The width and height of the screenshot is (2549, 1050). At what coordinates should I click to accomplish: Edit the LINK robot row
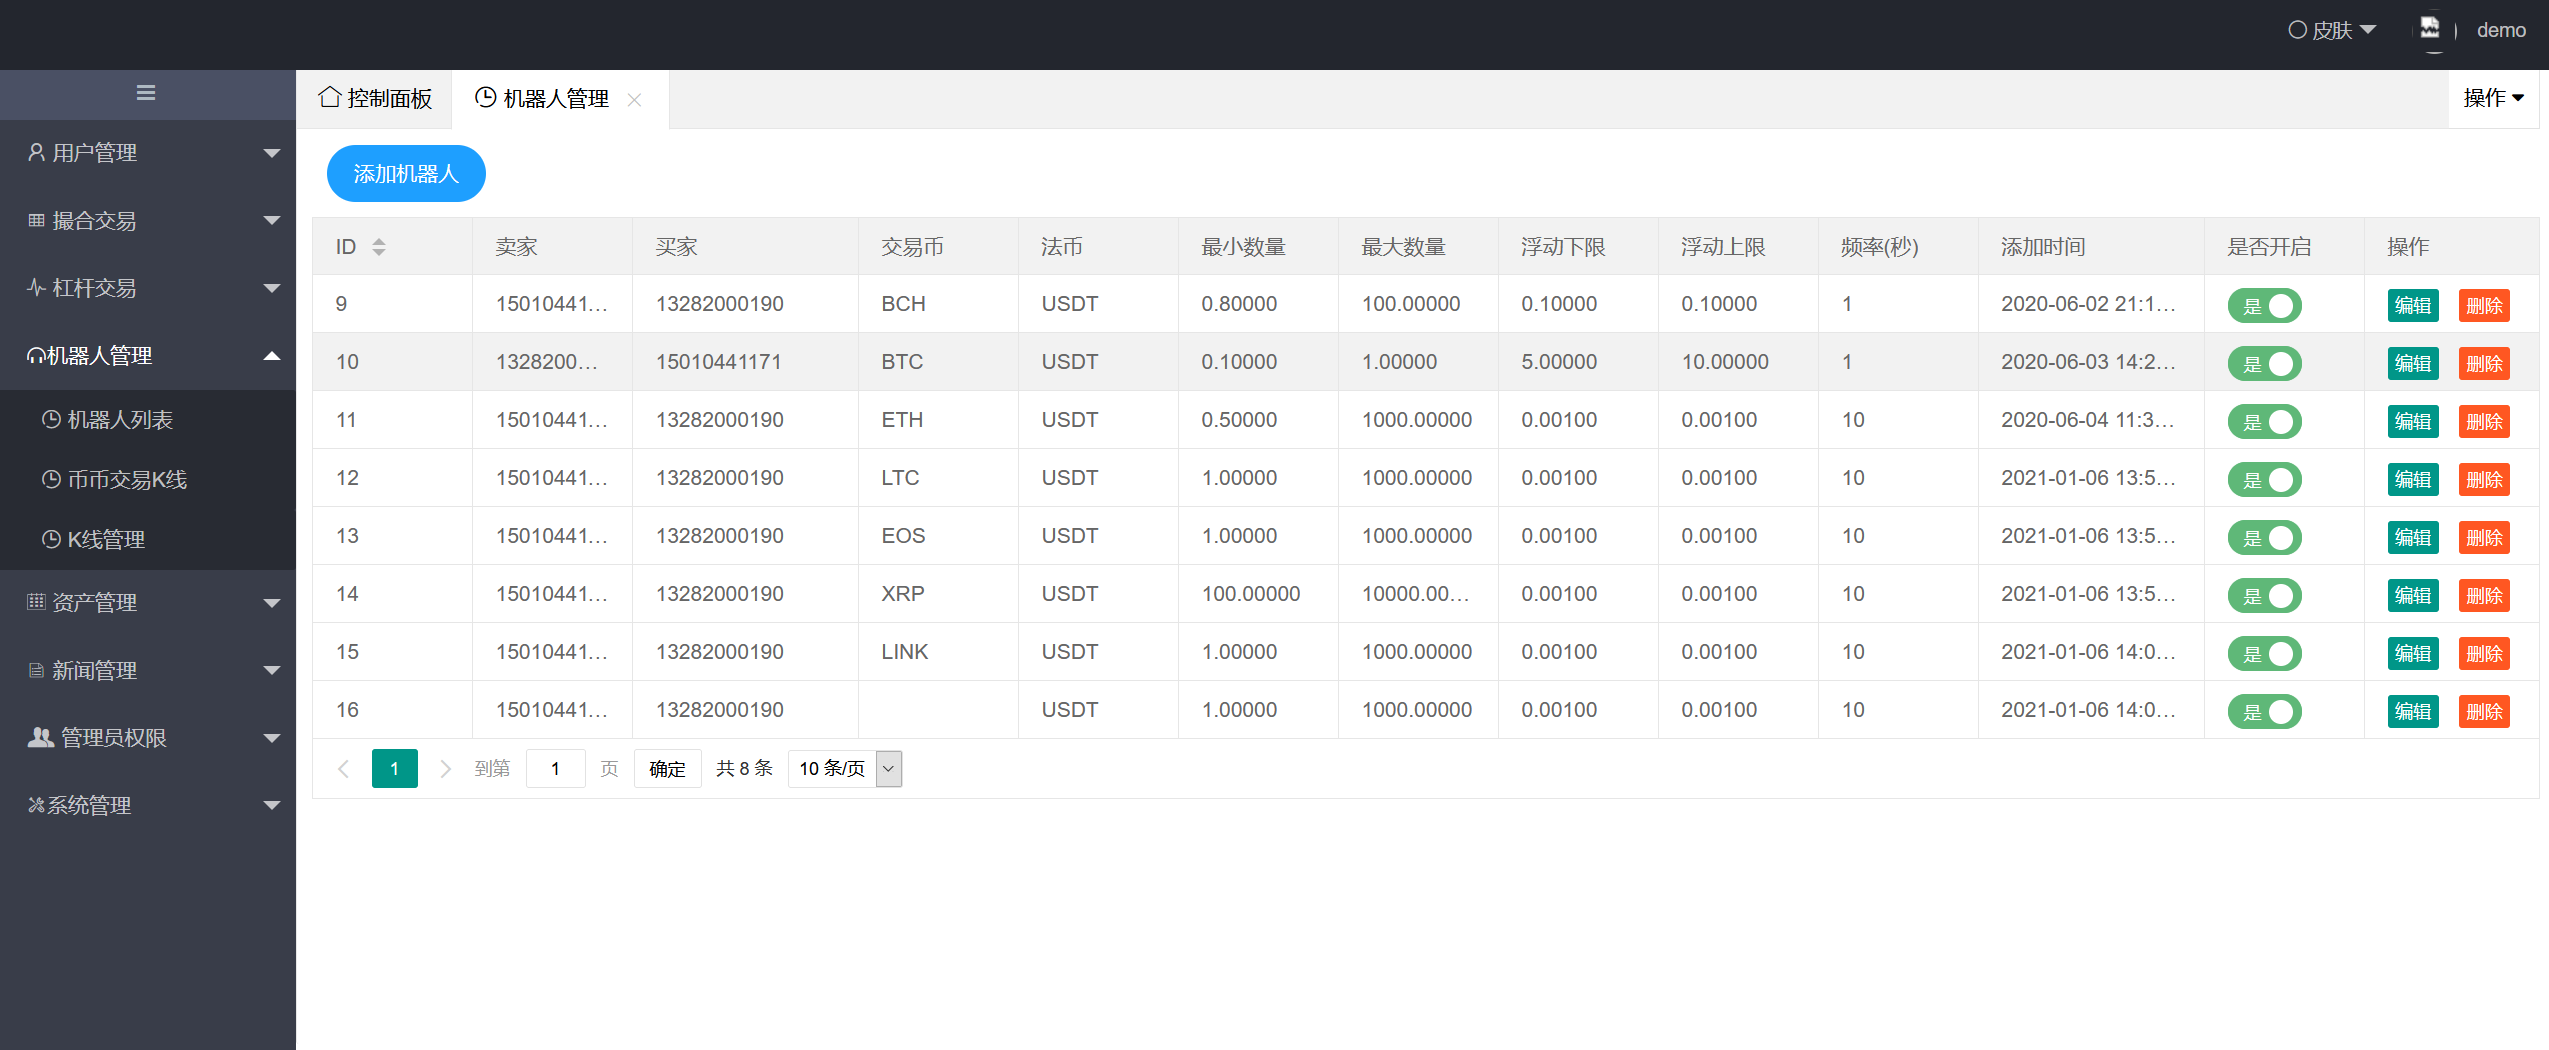tap(2413, 653)
